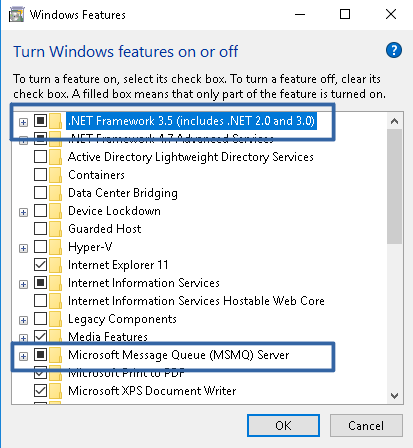
Task: Select the 'Internet Information Services' row text
Action: [x=144, y=283]
